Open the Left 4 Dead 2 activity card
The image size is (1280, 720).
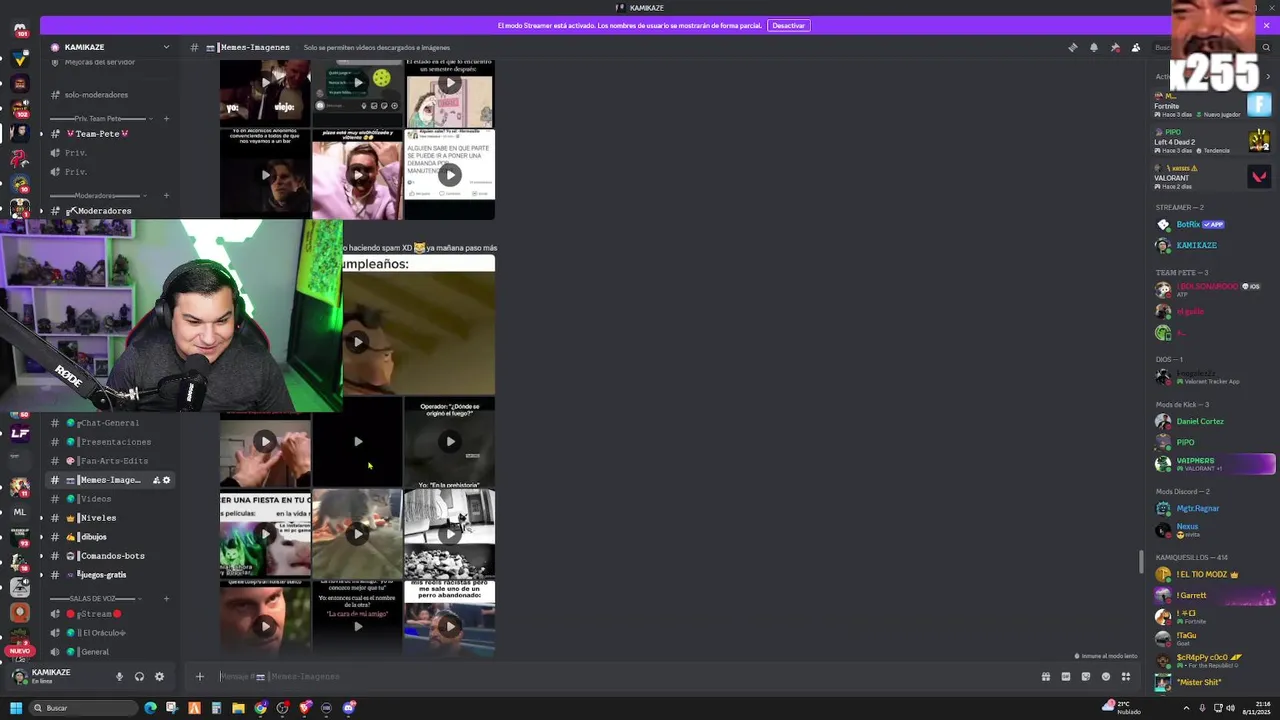pyautogui.click(x=1212, y=140)
